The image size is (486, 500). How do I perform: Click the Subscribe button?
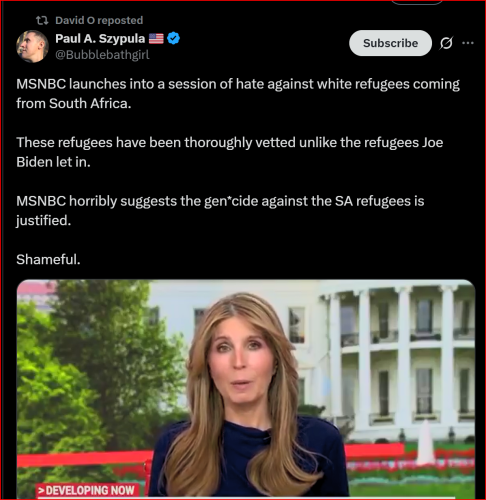pos(390,43)
